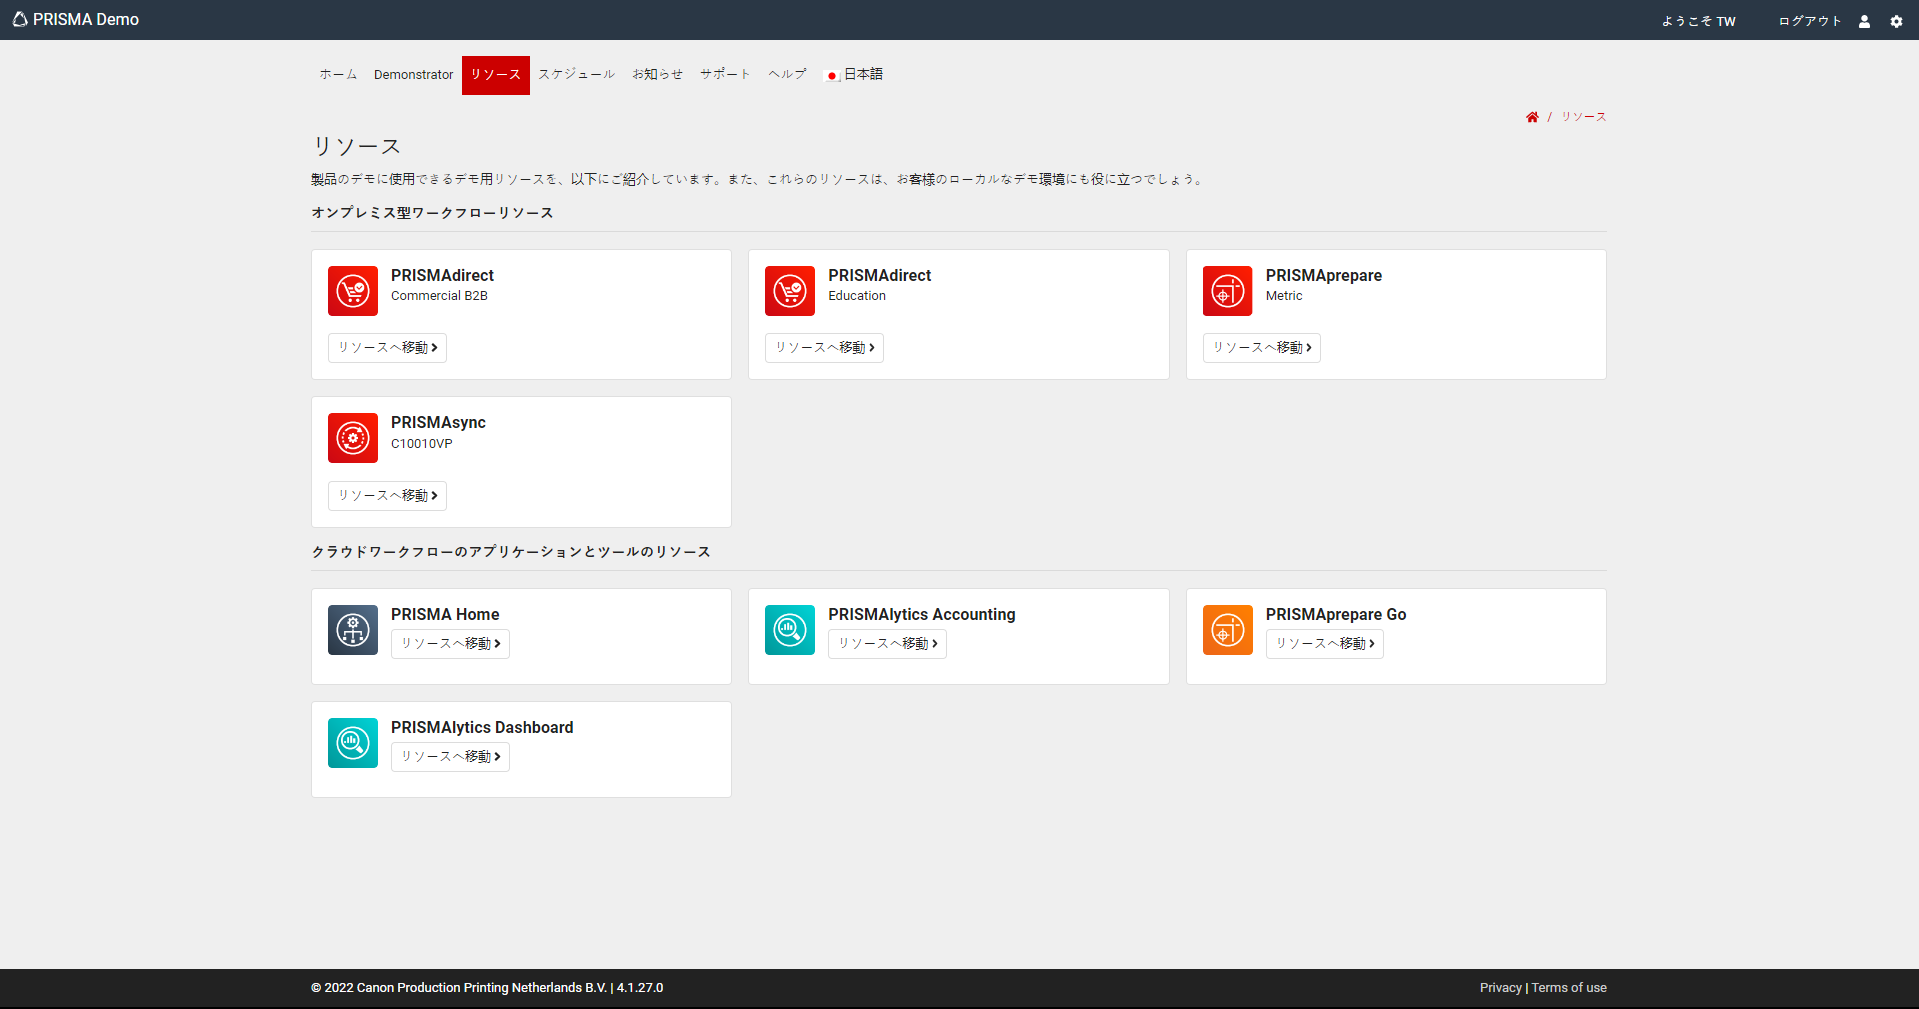Click the PRISMAlytics Dashboard title

pos(482,727)
